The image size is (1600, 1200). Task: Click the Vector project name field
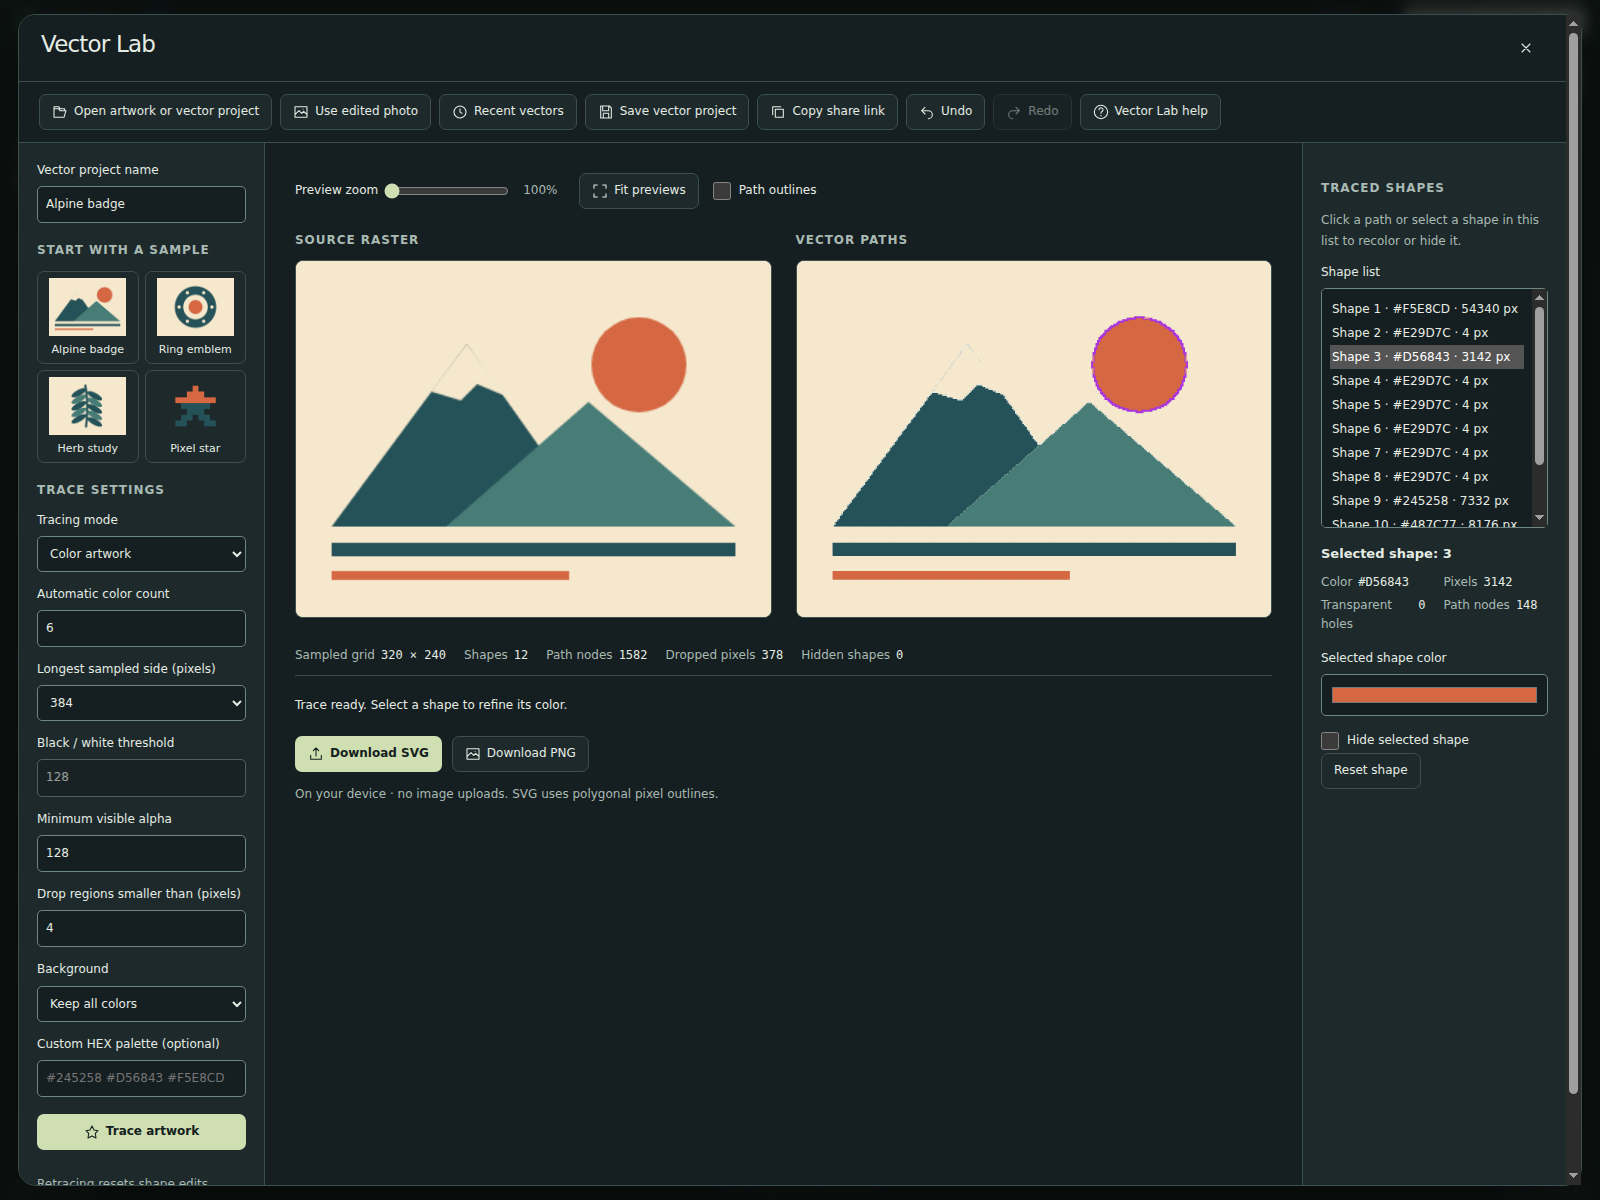tap(141, 204)
